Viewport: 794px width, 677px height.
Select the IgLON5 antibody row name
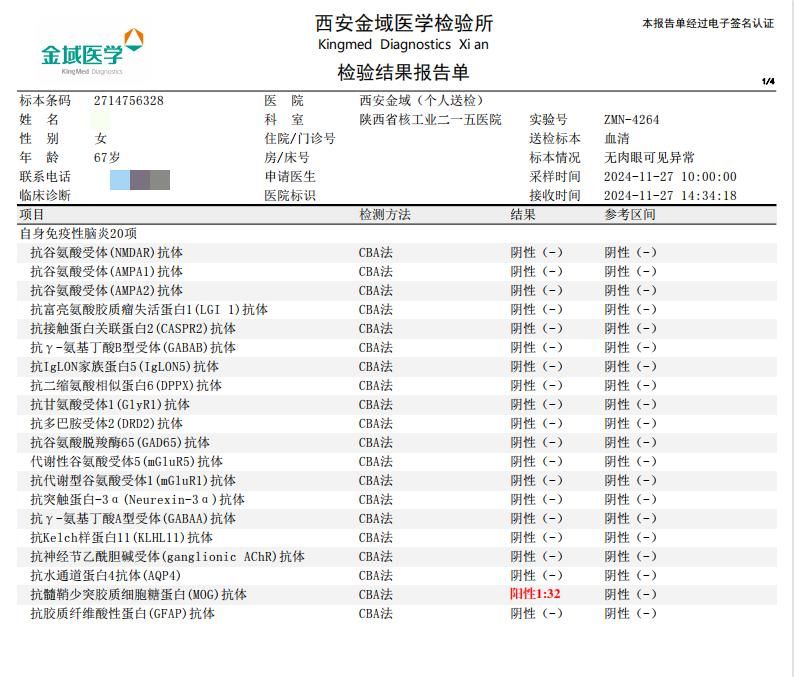pyautogui.click(x=125, y=367)
